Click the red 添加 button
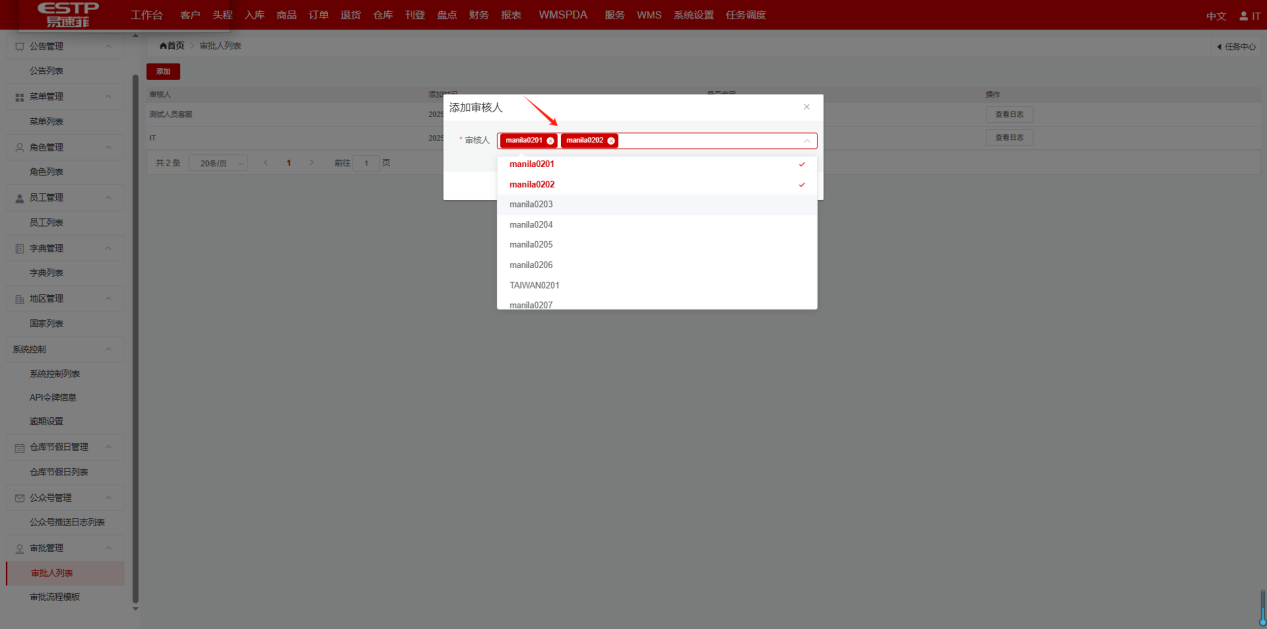1267x629 pixels. [x=163, y=72]
